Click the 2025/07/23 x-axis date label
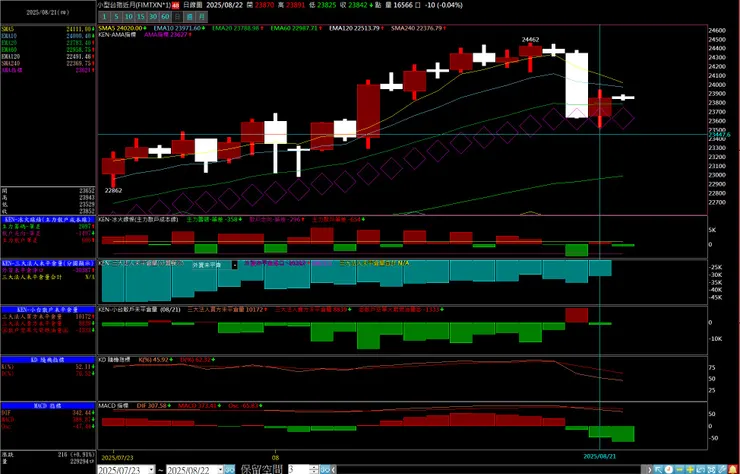Viewport: 740px width, 474px height. coord(116,457)
